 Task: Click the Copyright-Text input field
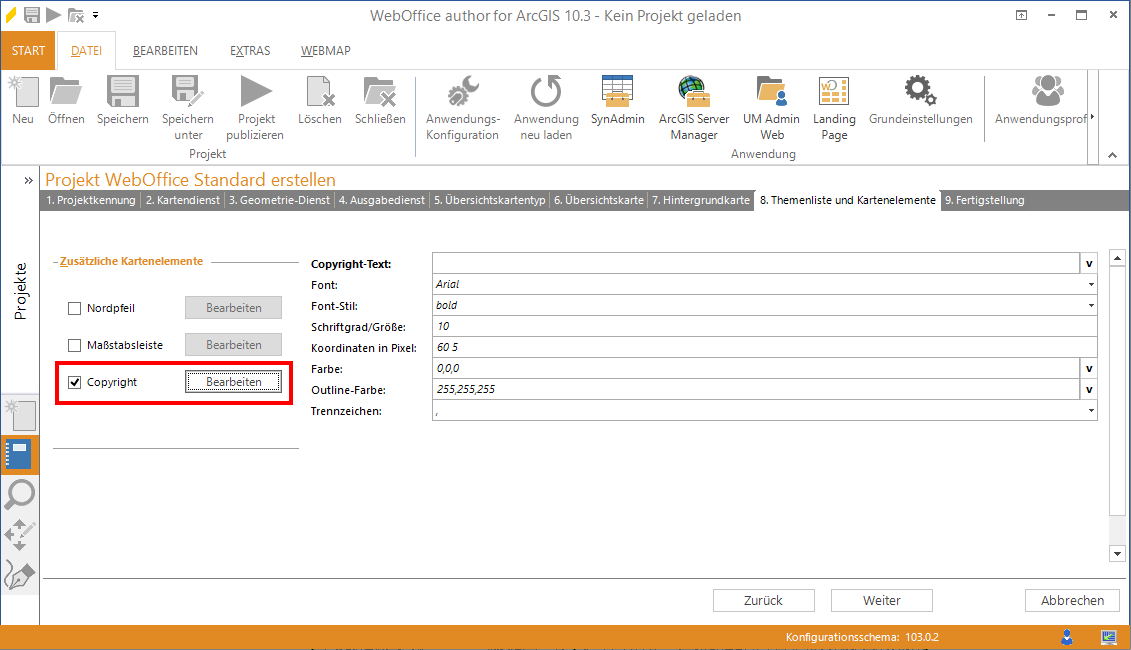tap(755, 264)
